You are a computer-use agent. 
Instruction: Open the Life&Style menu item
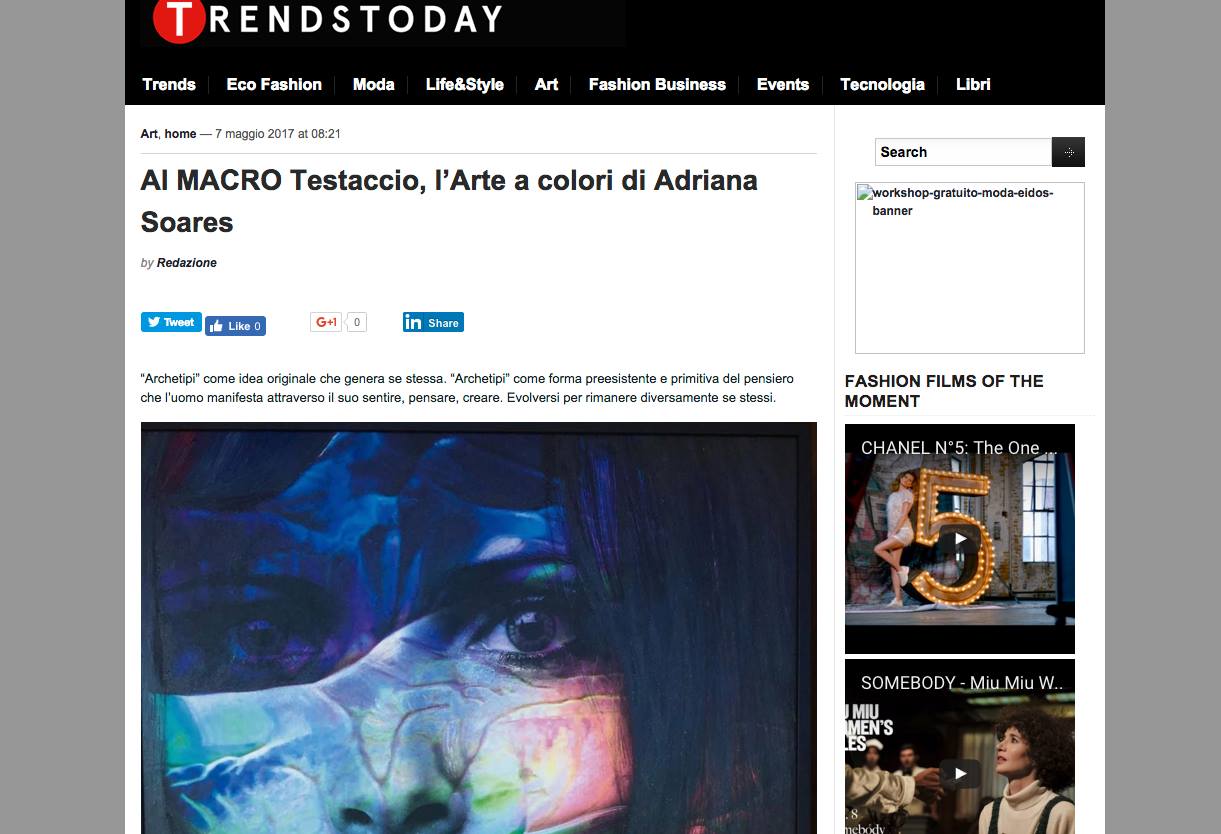pos(465,84)
